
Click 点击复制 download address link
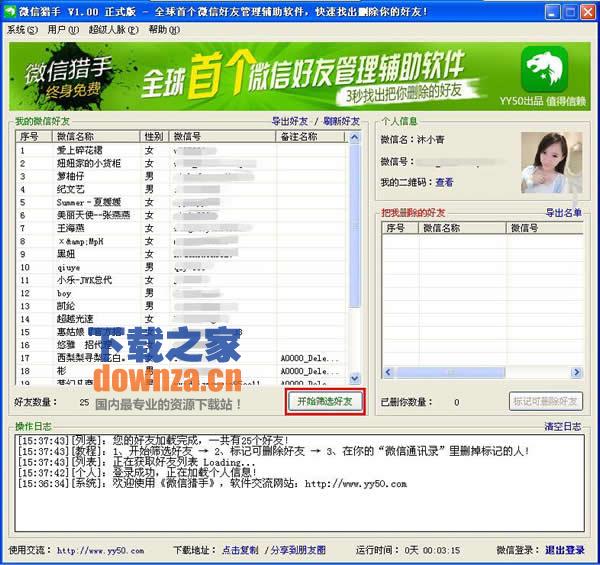240,550
